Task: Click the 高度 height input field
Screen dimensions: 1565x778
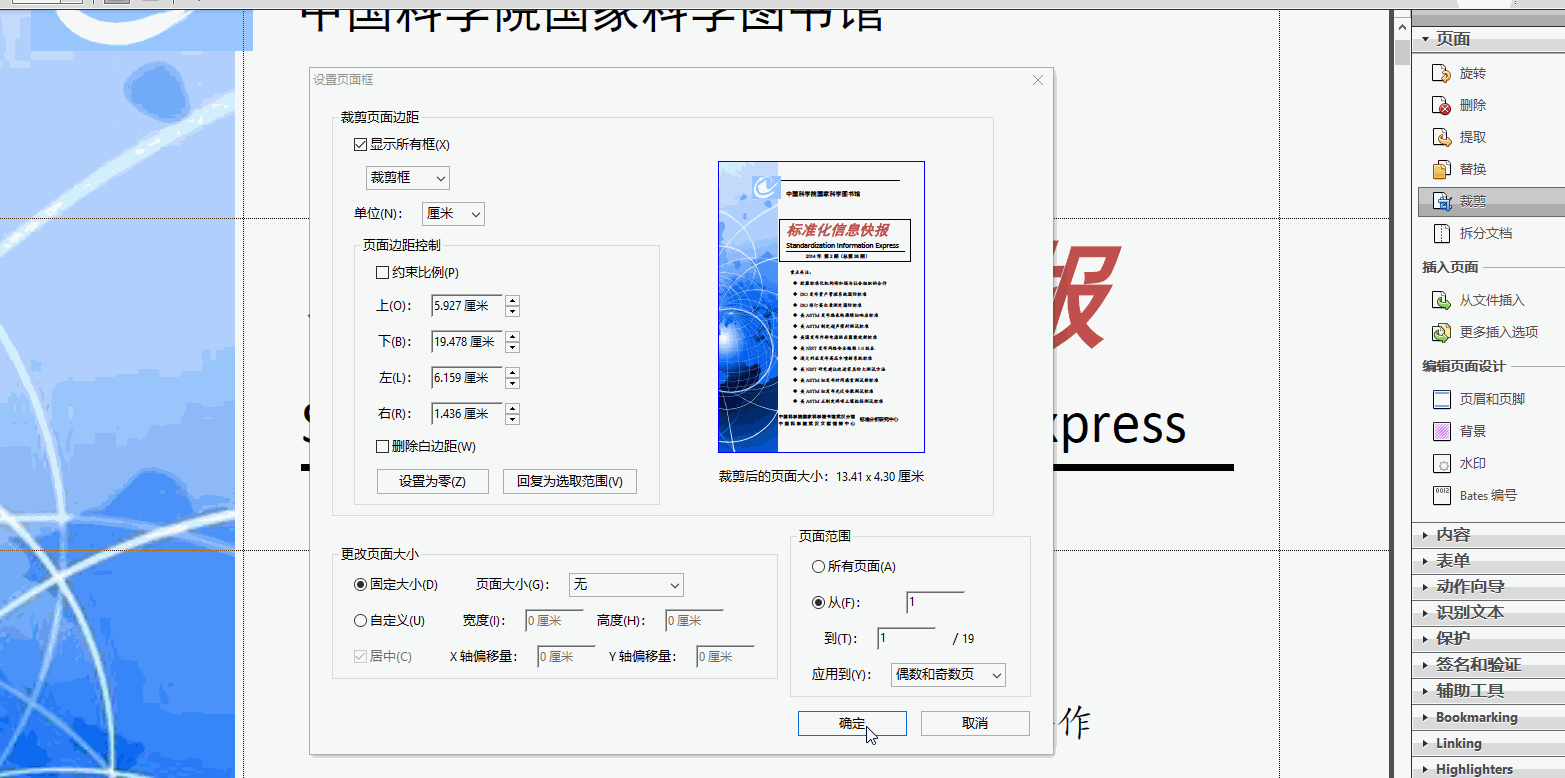Action: (x=694, y=621)
